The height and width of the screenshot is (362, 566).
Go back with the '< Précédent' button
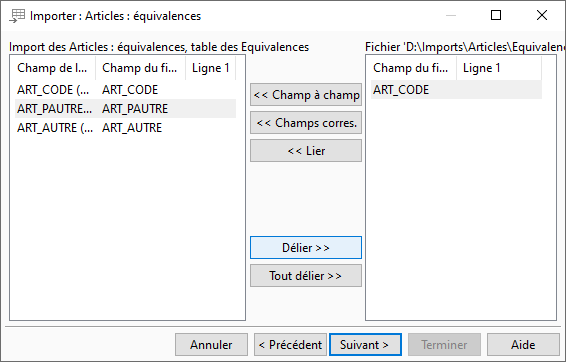click(x=290, y=345)
